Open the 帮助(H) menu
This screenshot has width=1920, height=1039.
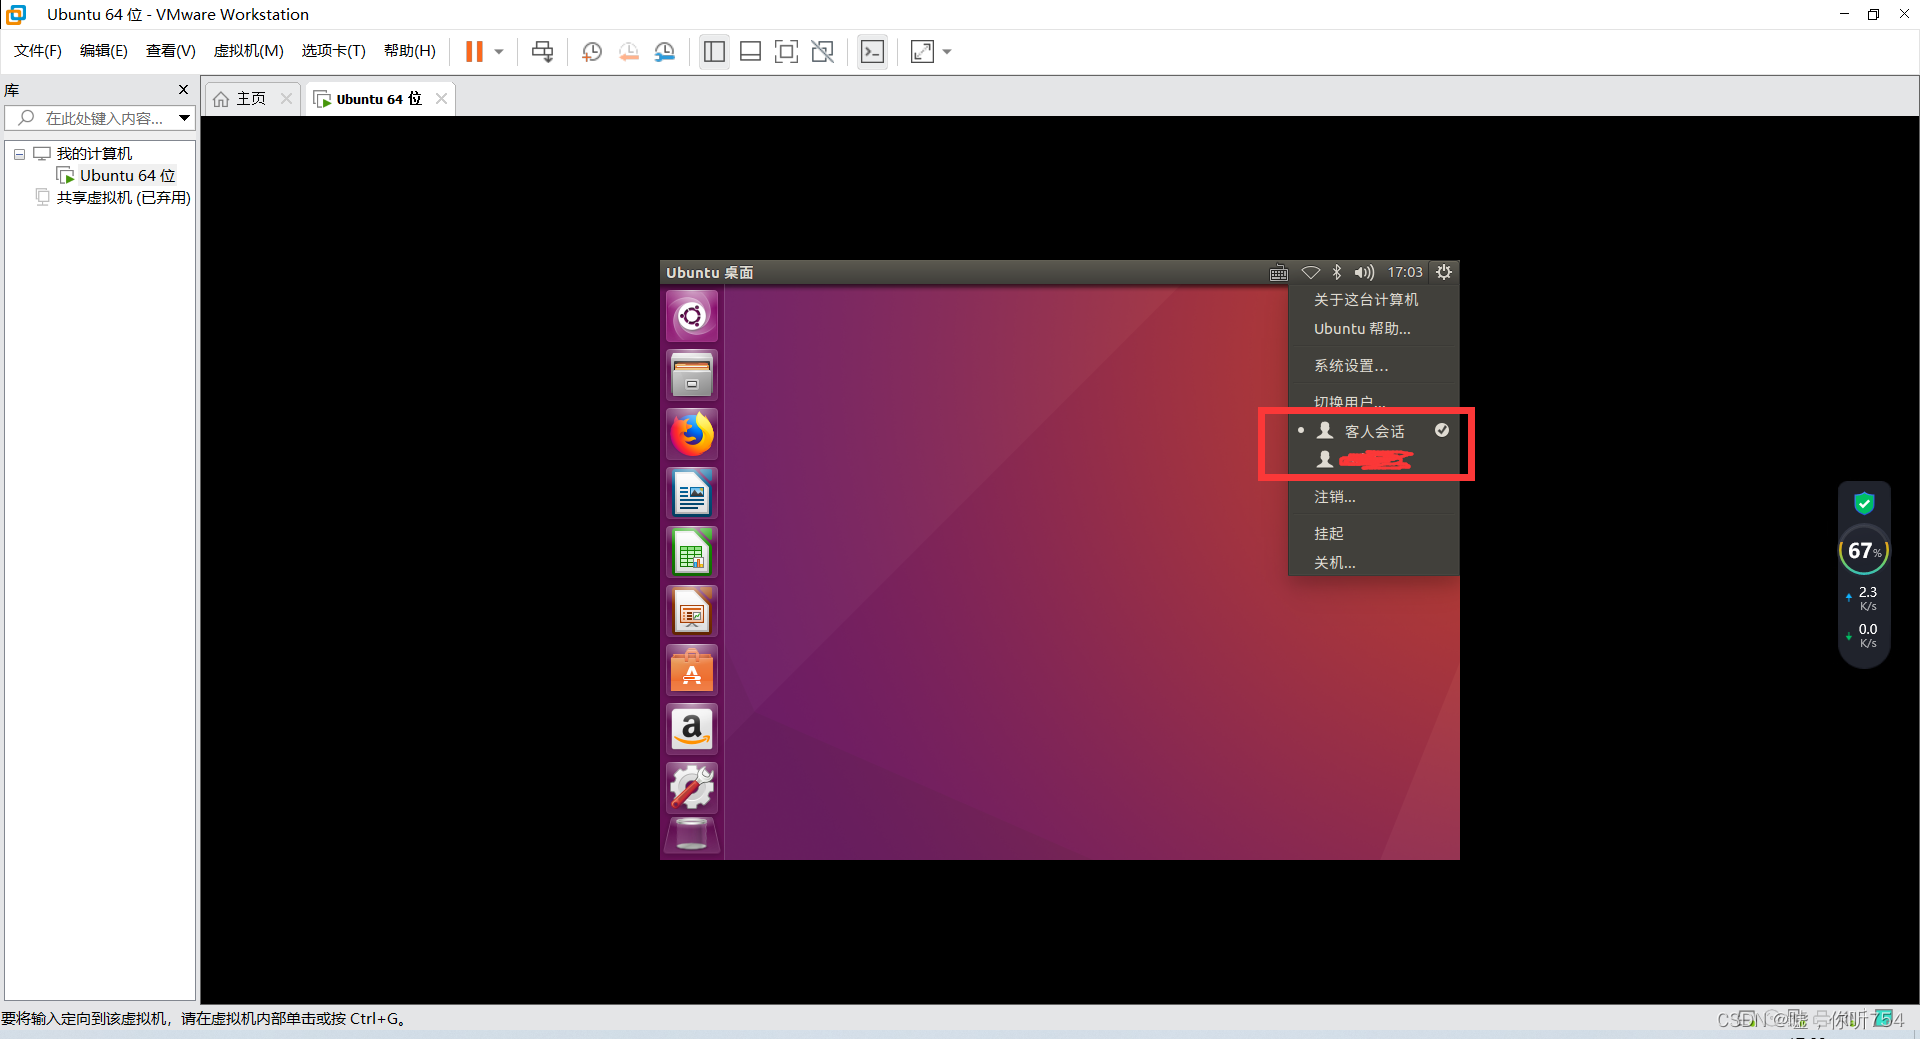(409, 51)
